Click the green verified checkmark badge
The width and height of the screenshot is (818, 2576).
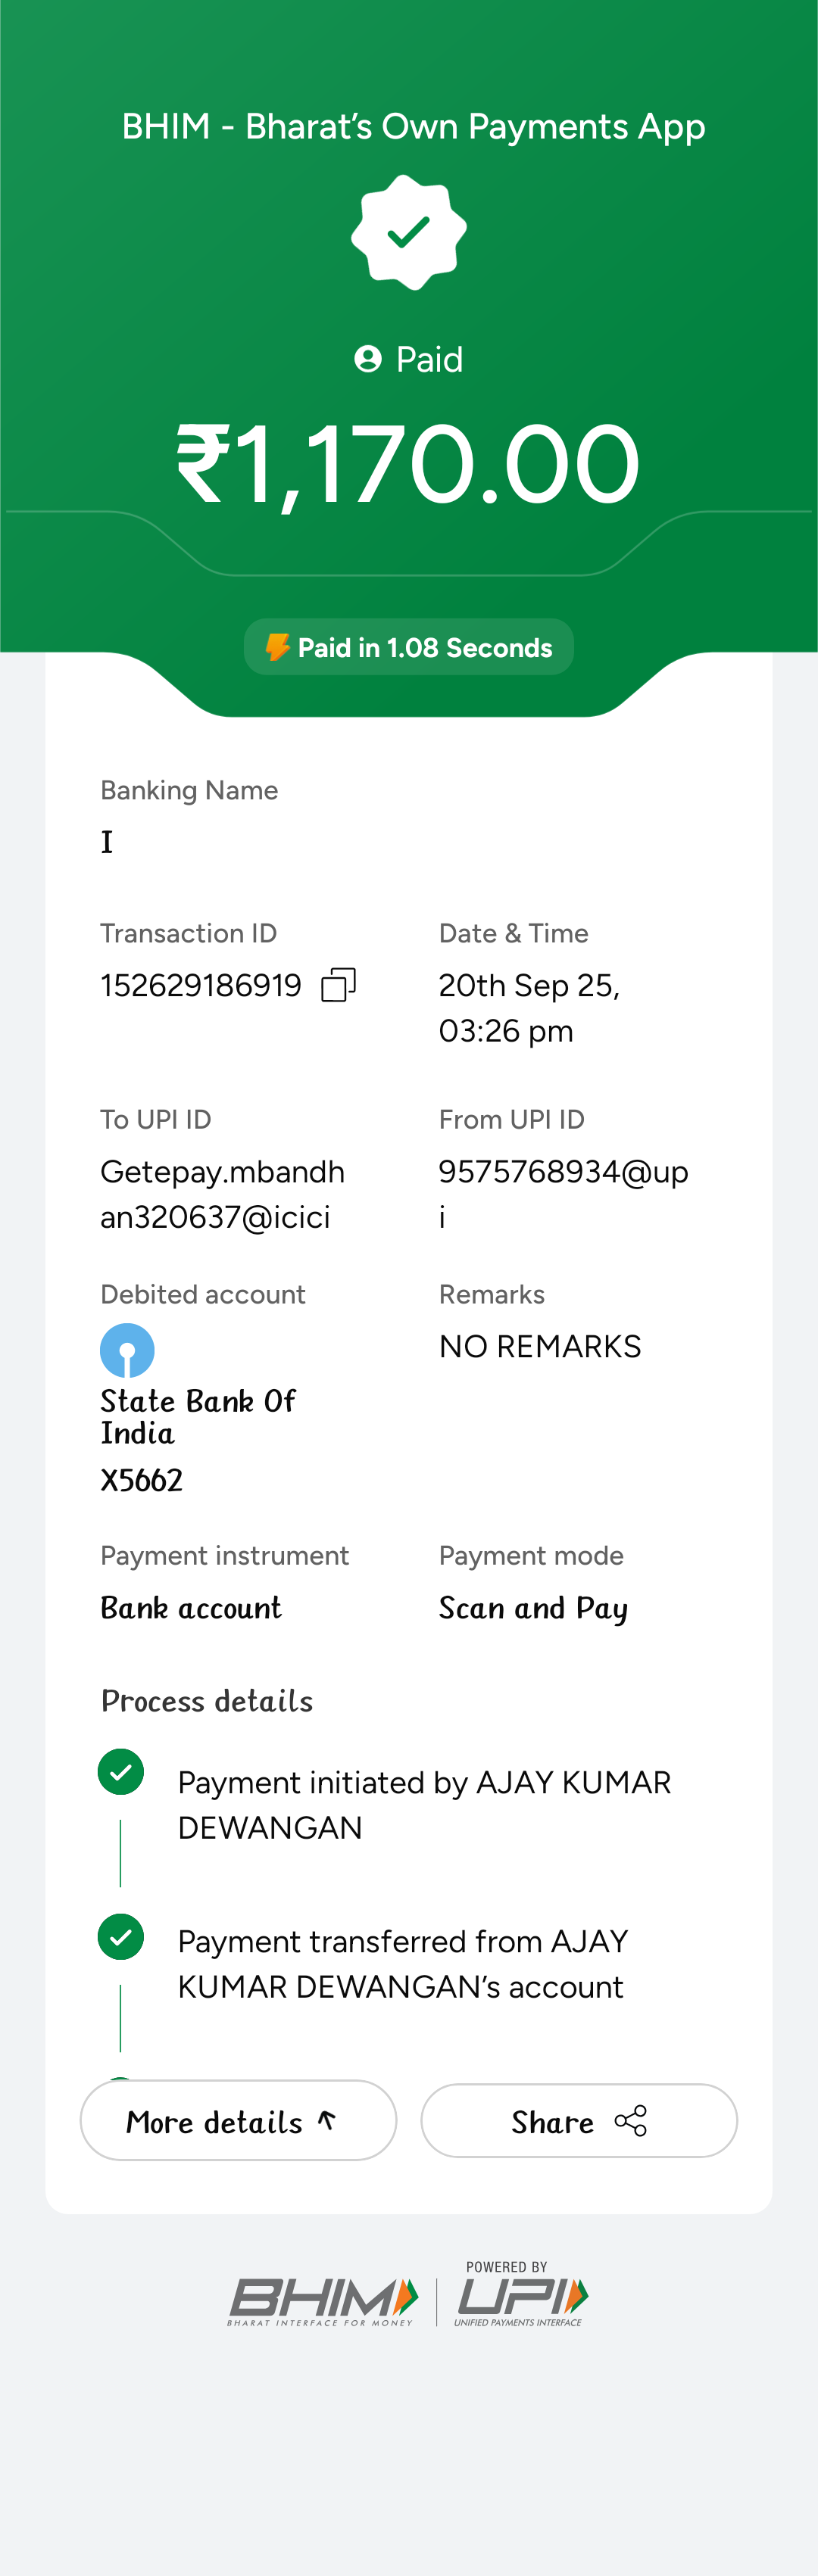coord(408,232)
